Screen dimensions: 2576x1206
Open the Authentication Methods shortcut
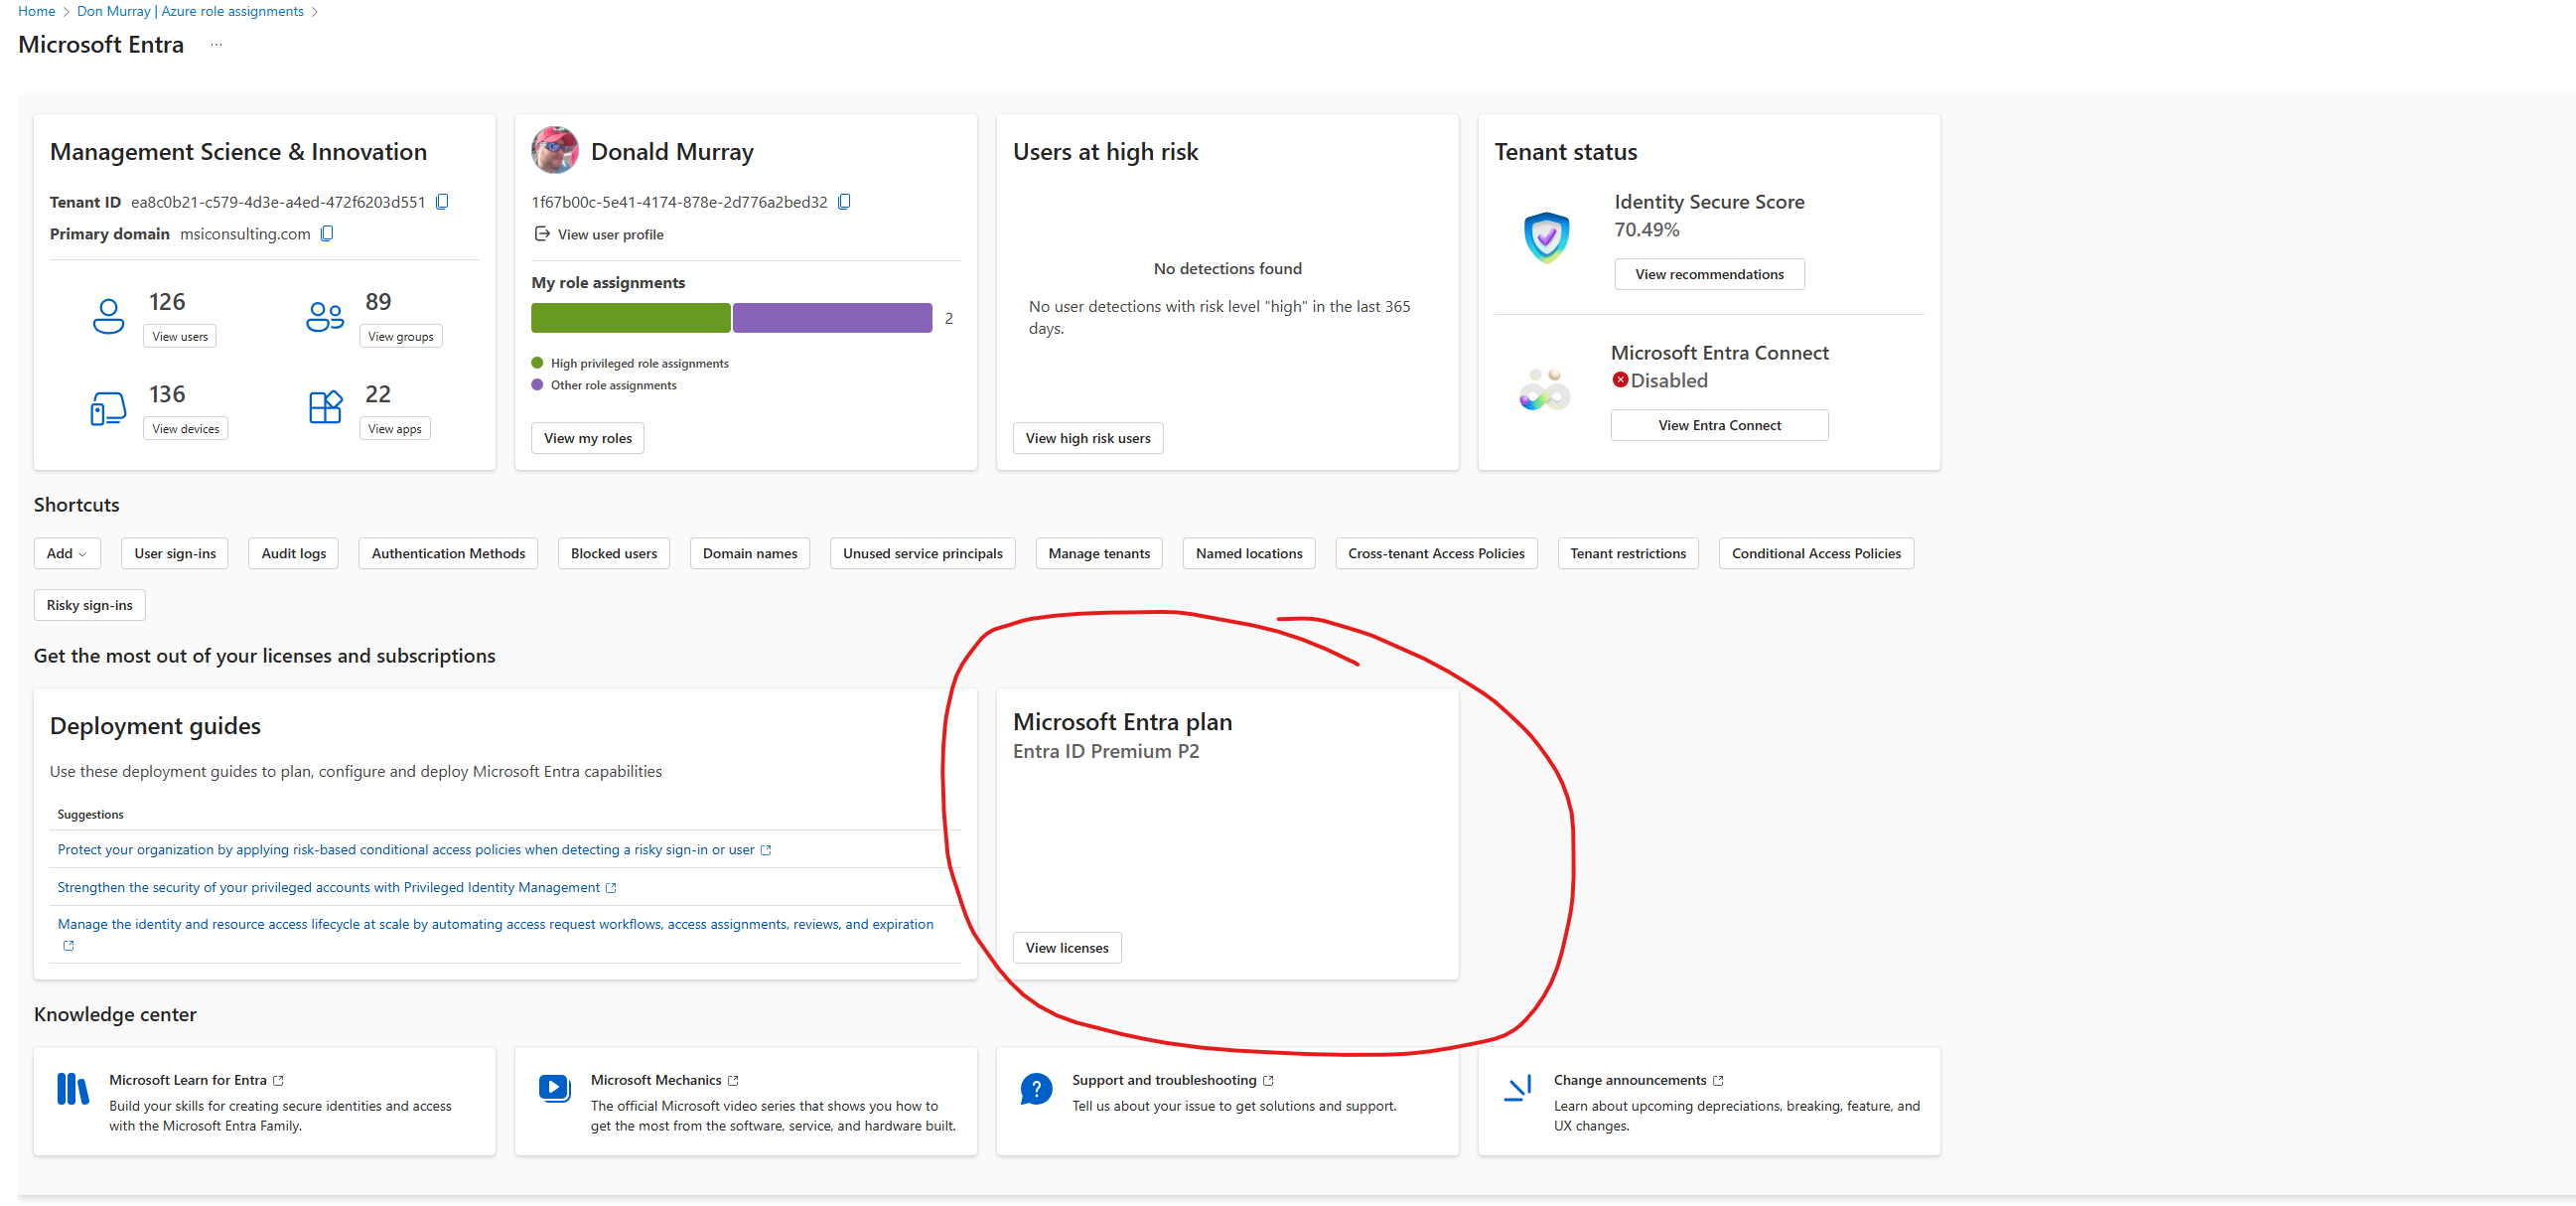pyautogui.click(x=448, y=554)
